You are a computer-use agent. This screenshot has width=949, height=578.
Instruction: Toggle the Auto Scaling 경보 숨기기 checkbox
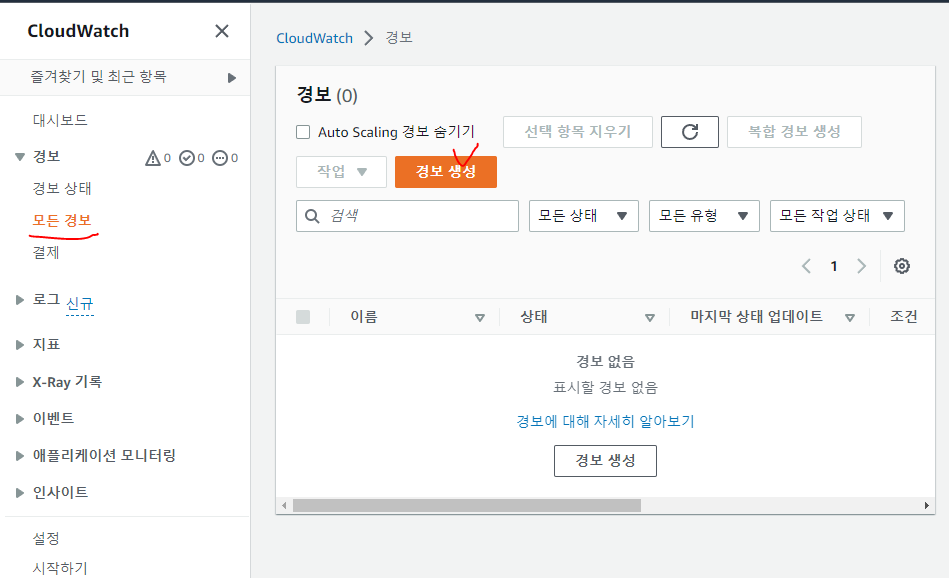coord(303,132)
